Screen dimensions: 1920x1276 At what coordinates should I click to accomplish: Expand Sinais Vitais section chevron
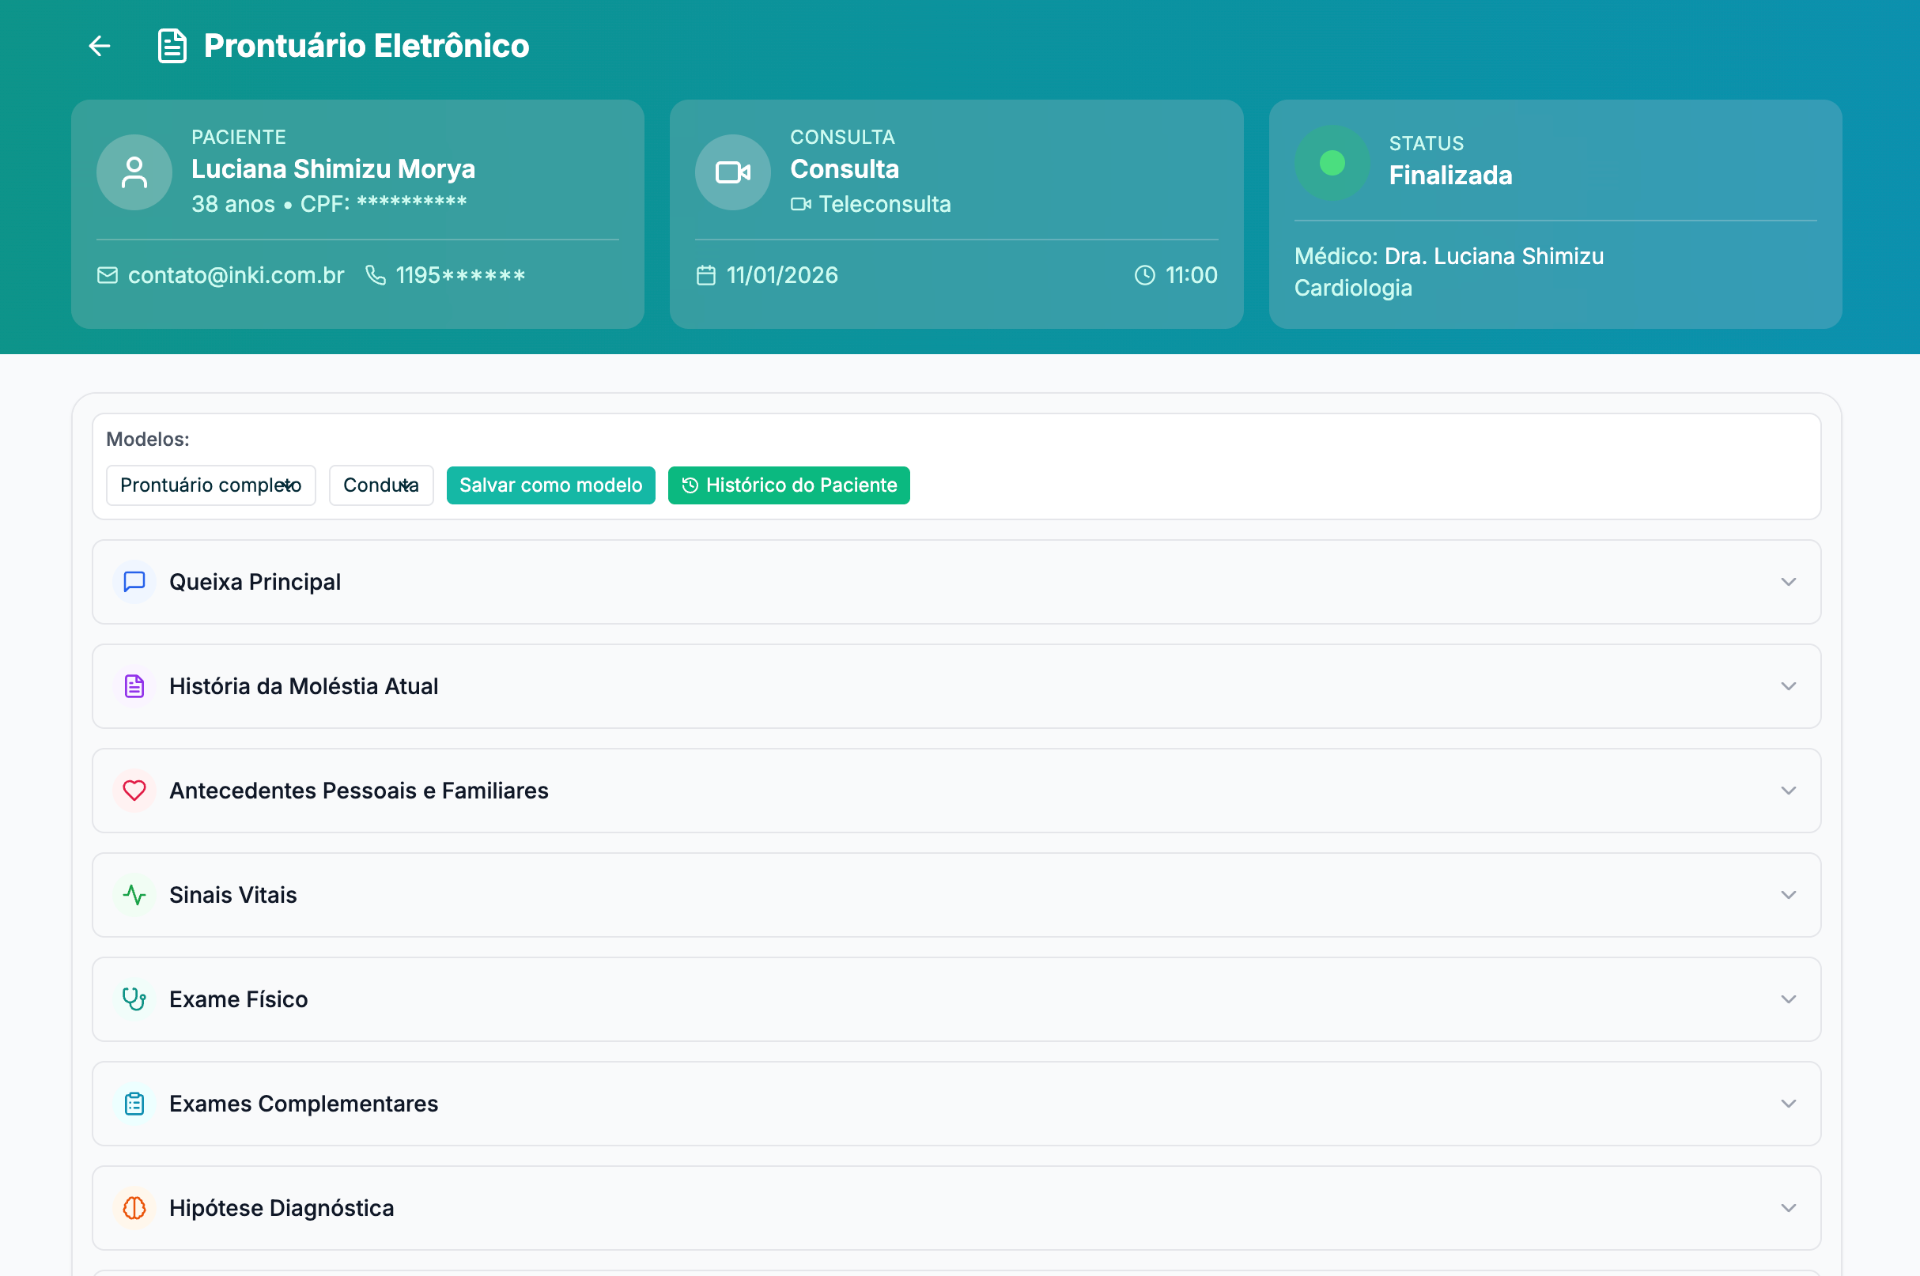tap(1788, 895)
